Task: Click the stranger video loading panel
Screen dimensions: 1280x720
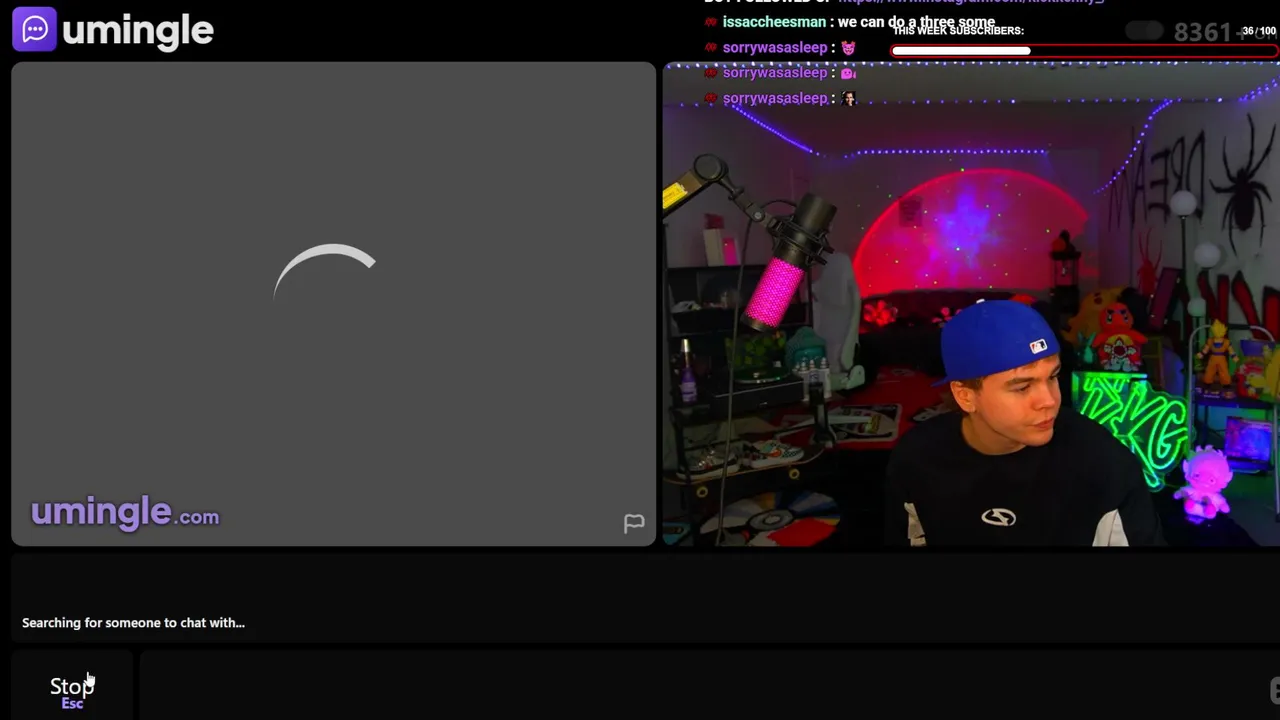Action: pyautogui.click(x=334, y=304)
